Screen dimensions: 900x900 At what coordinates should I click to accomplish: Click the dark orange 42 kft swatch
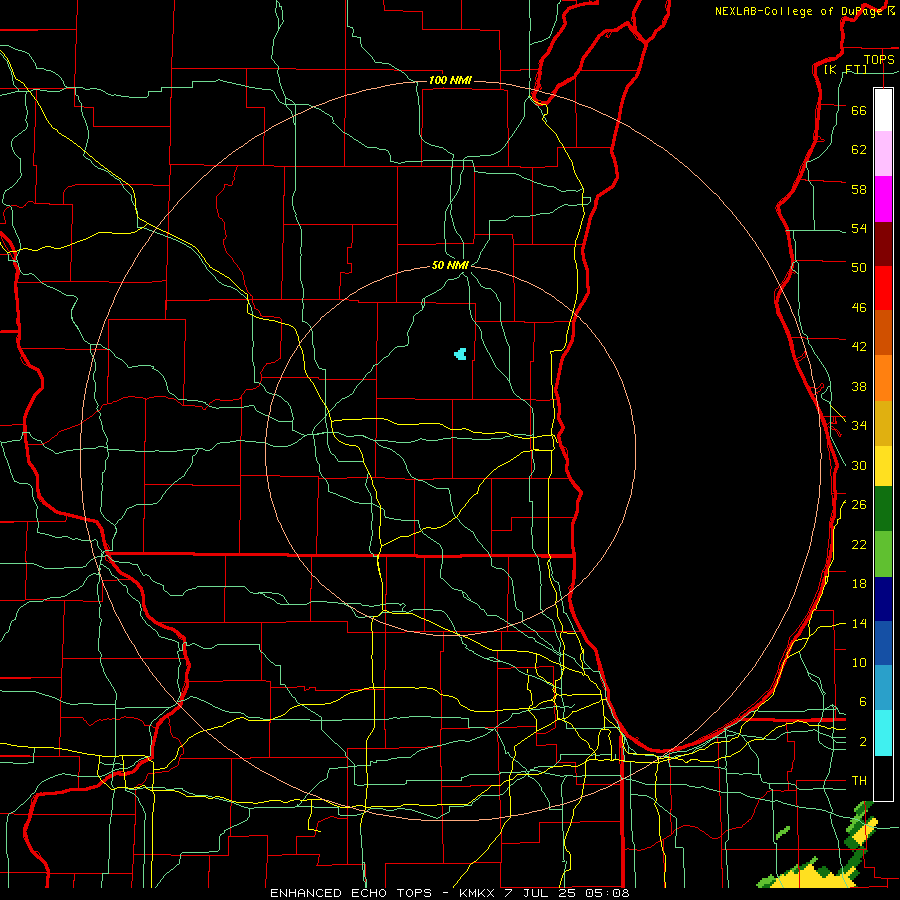coord(883,332)
